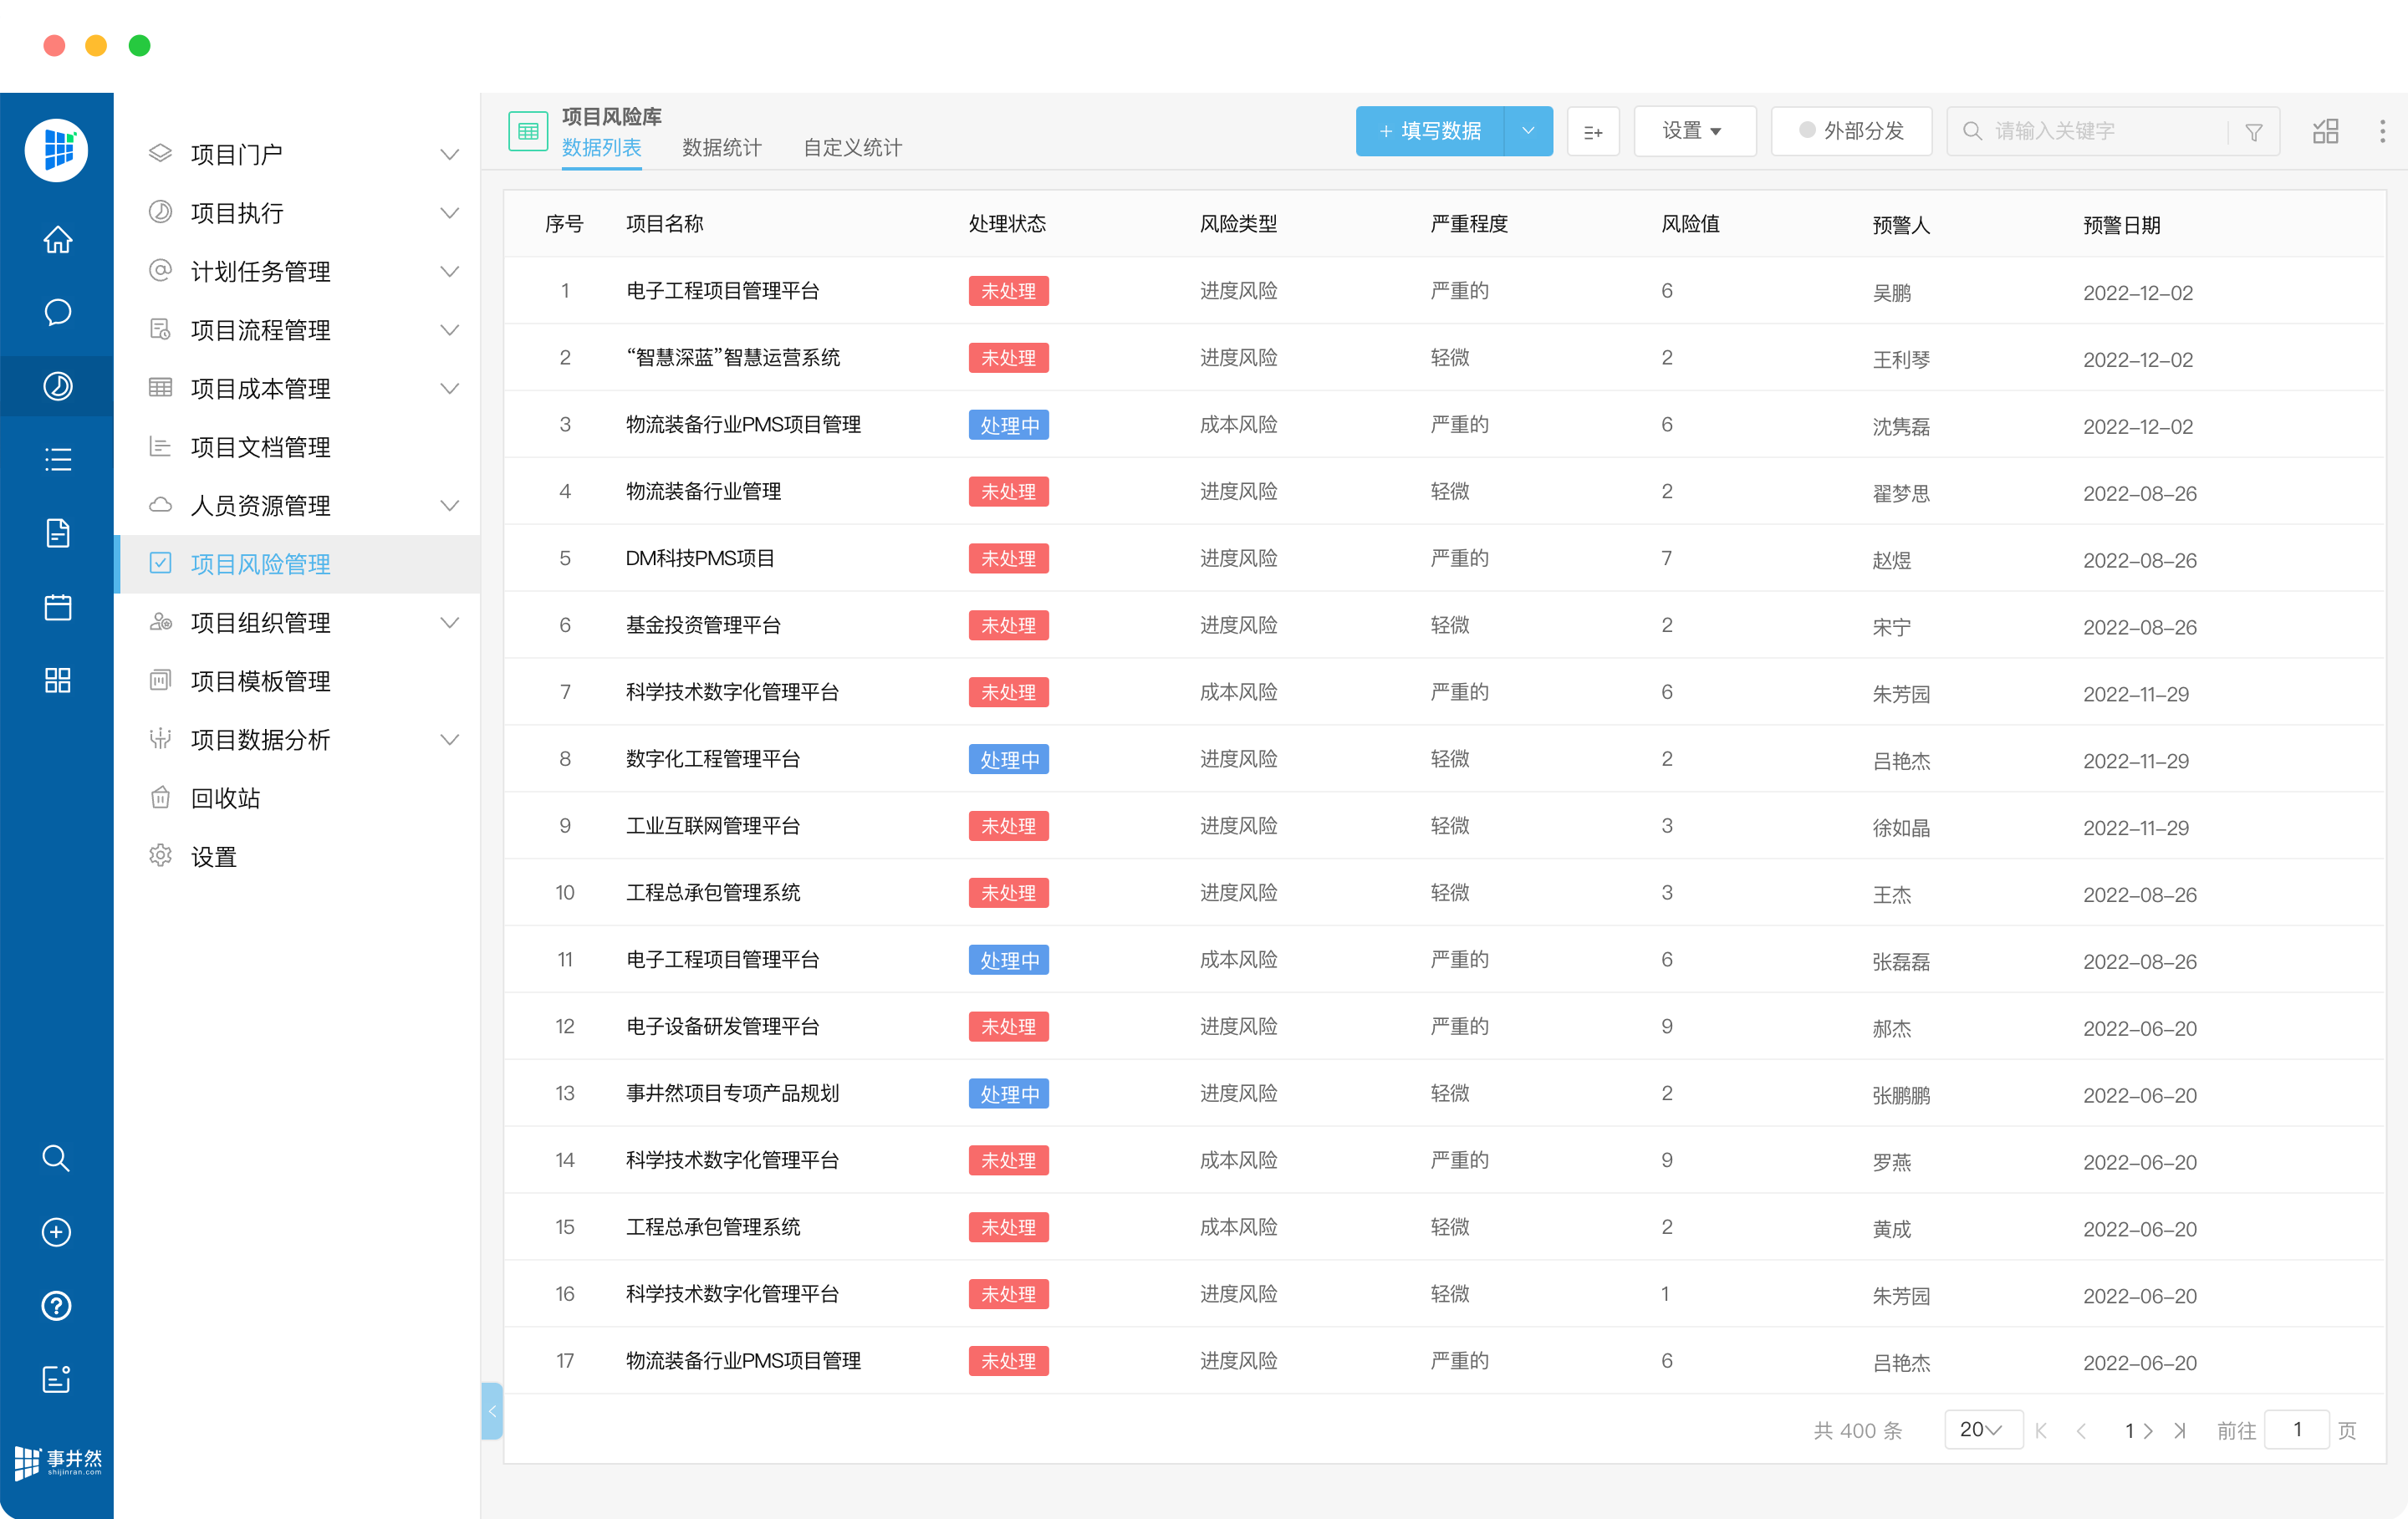Viewport: 2408px width, 1519px height.
Task: Open the 设置 dropdown in toolbar
Action: [1693, 131]
